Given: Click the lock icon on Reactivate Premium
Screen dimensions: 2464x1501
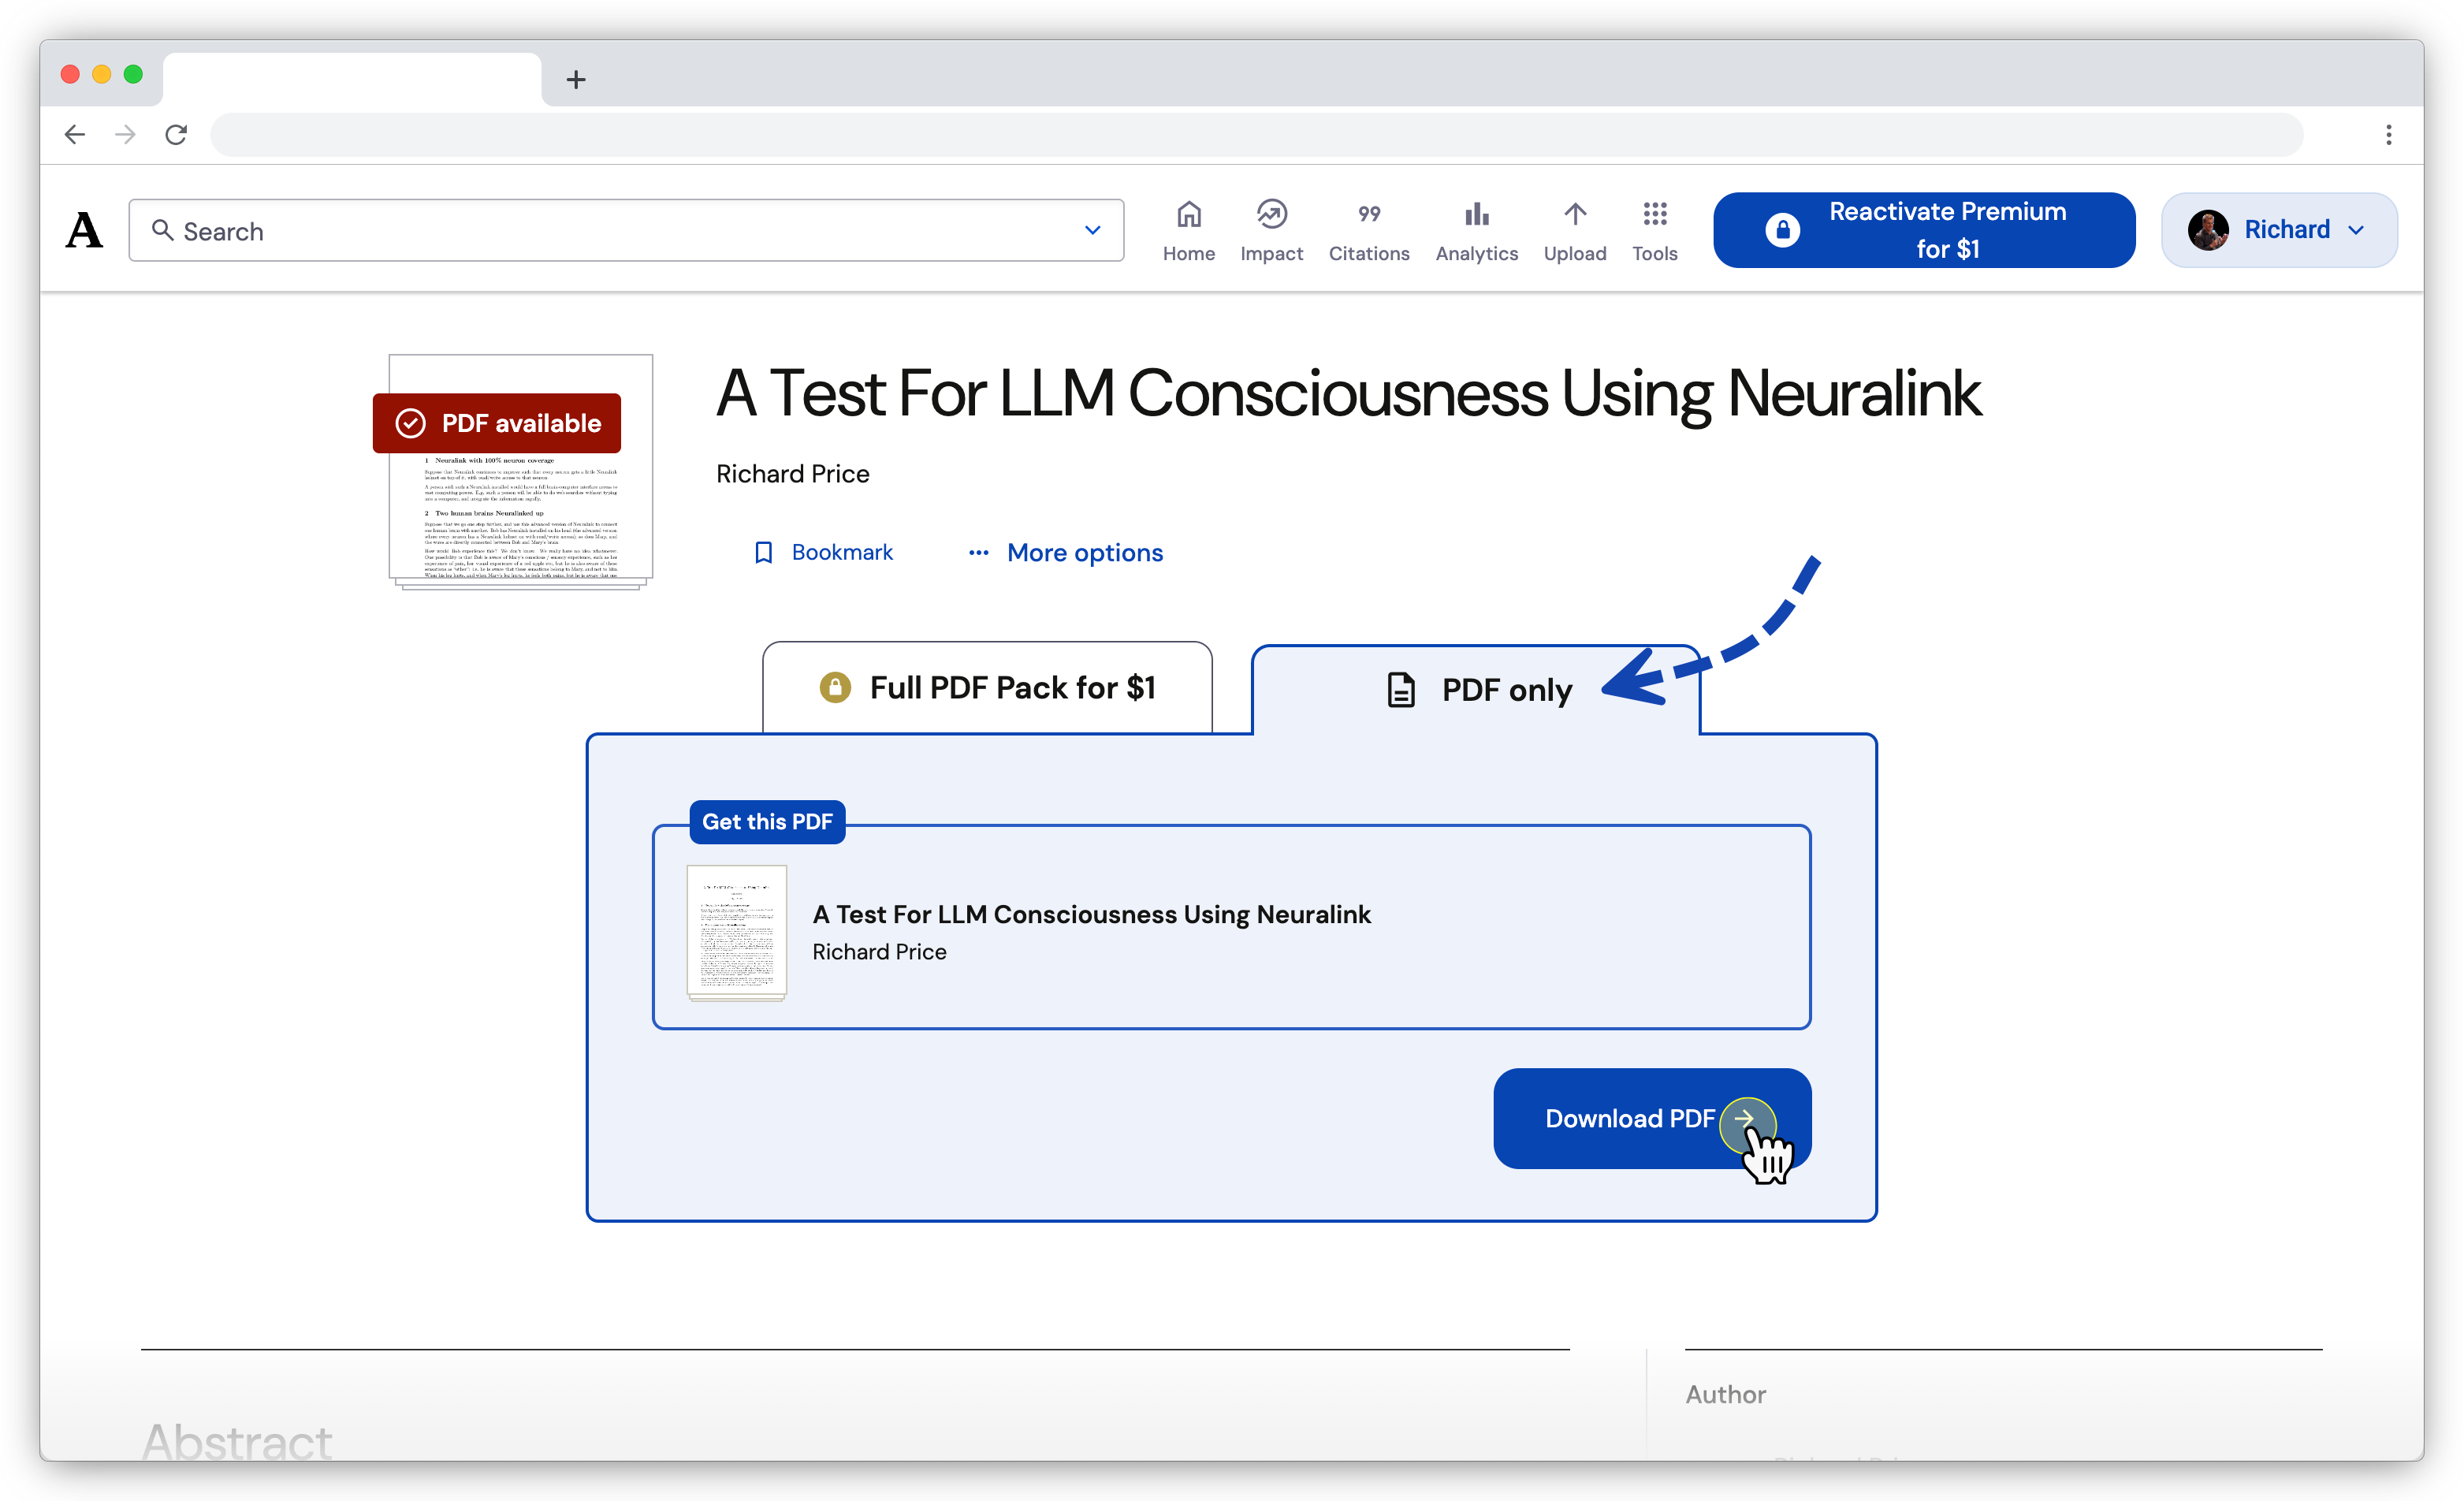Looking at the screenshot, I should [1782, 230].
